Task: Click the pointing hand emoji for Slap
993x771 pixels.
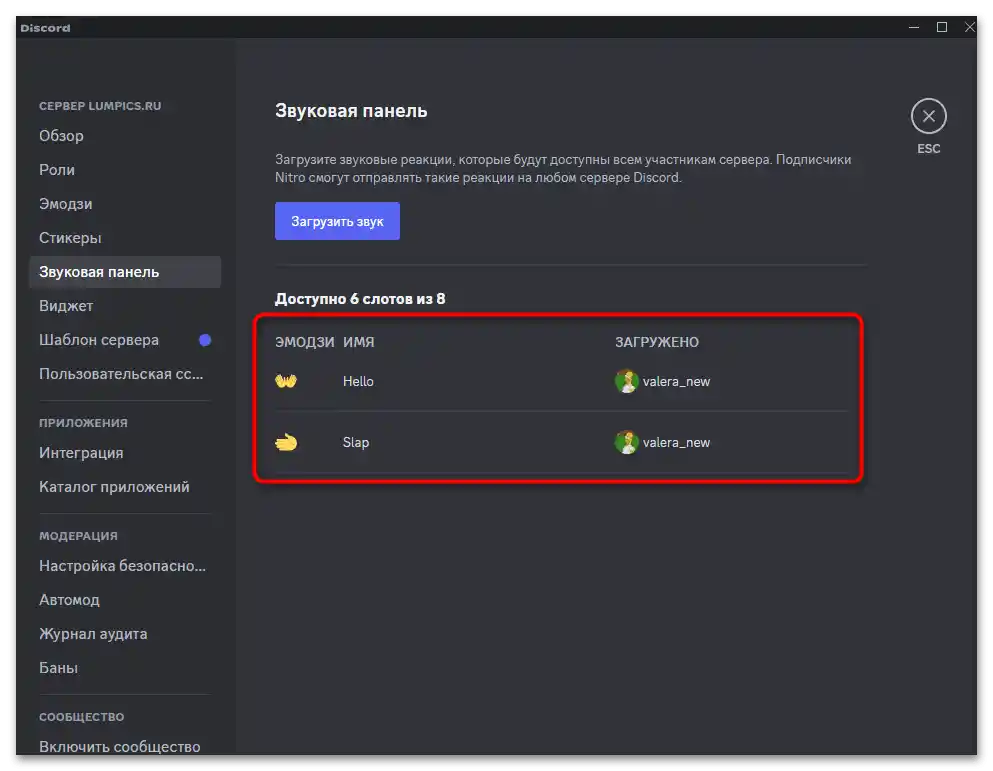Action: click(x=287, y=442)
